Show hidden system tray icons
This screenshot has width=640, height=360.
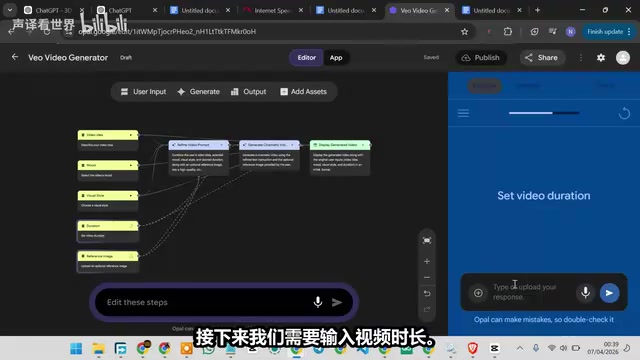click(520, 348)
